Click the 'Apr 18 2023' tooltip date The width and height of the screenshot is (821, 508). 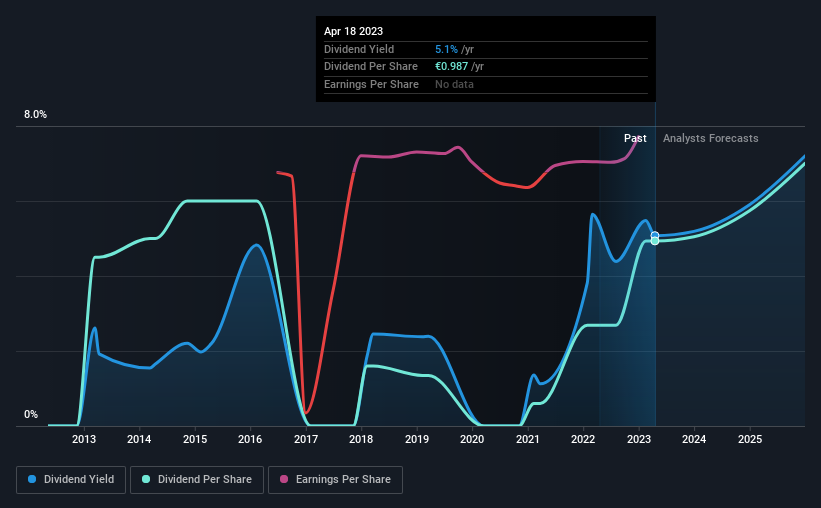click(x=353, y=31)
